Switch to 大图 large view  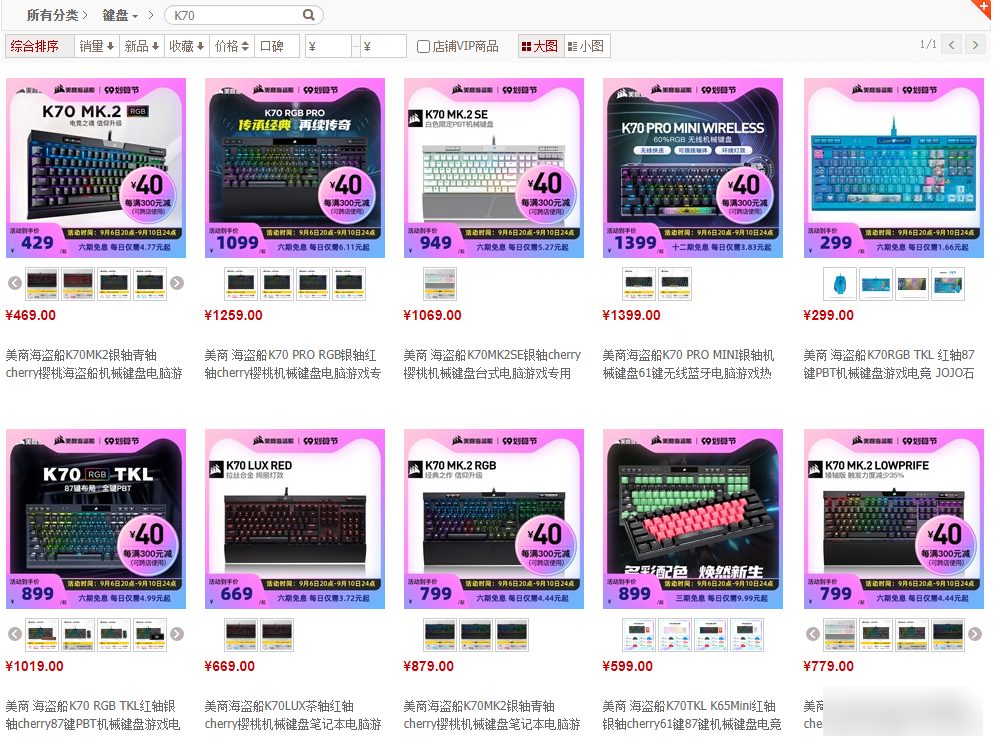click(x=539, y=46)
